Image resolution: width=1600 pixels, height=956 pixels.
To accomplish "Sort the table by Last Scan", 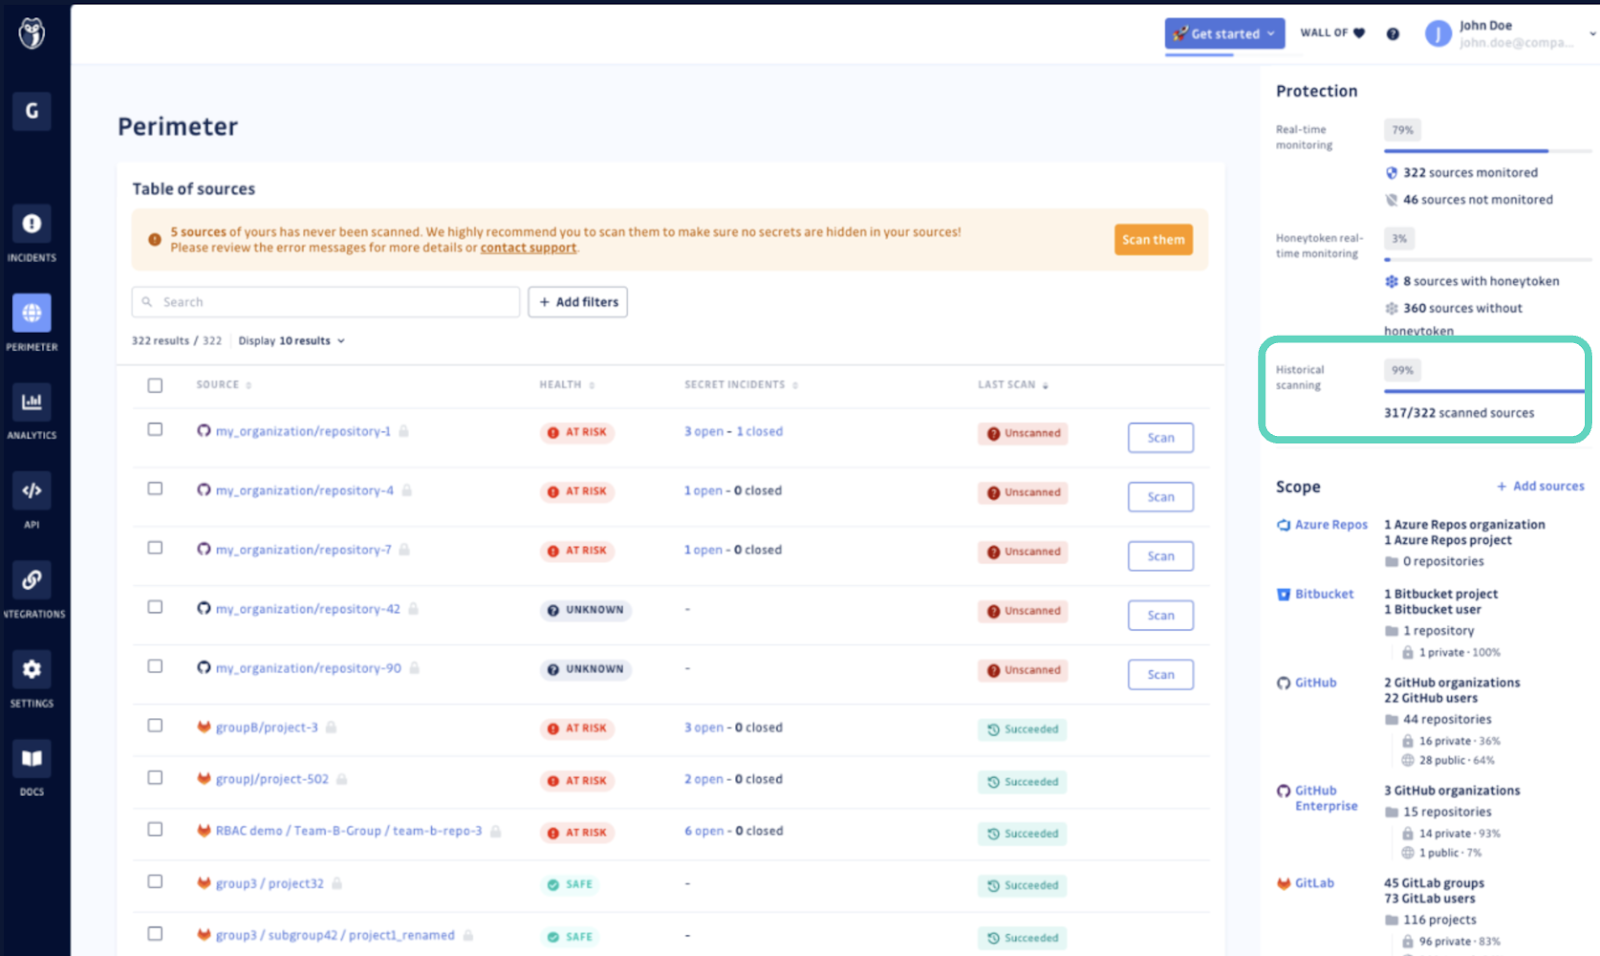I will point(1013,384).
